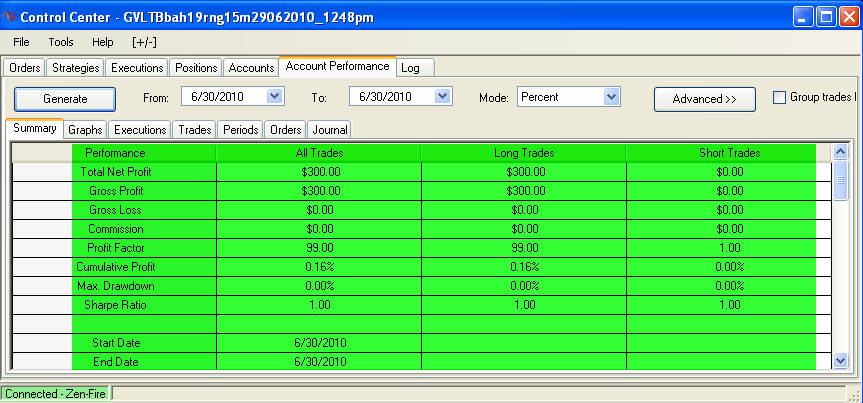This screenshot has height=403, width=863.
Task: Click the scroll down arrow of the table
Action: (840, 361)
